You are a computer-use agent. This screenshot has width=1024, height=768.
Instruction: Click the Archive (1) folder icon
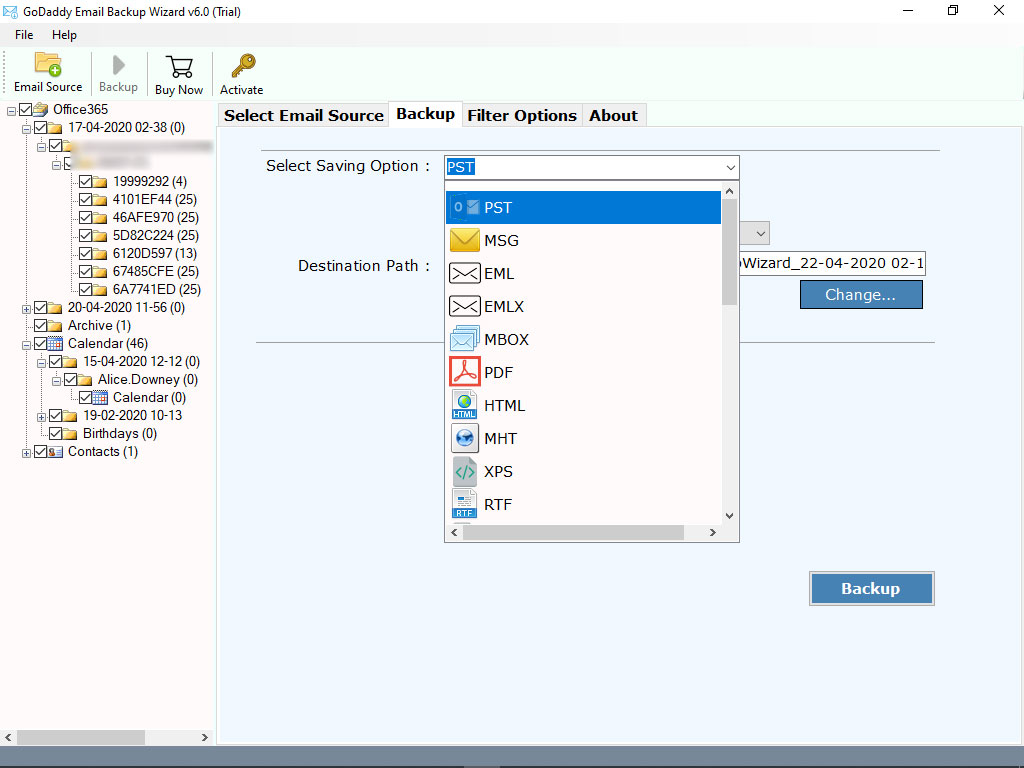tap(55, 325)
